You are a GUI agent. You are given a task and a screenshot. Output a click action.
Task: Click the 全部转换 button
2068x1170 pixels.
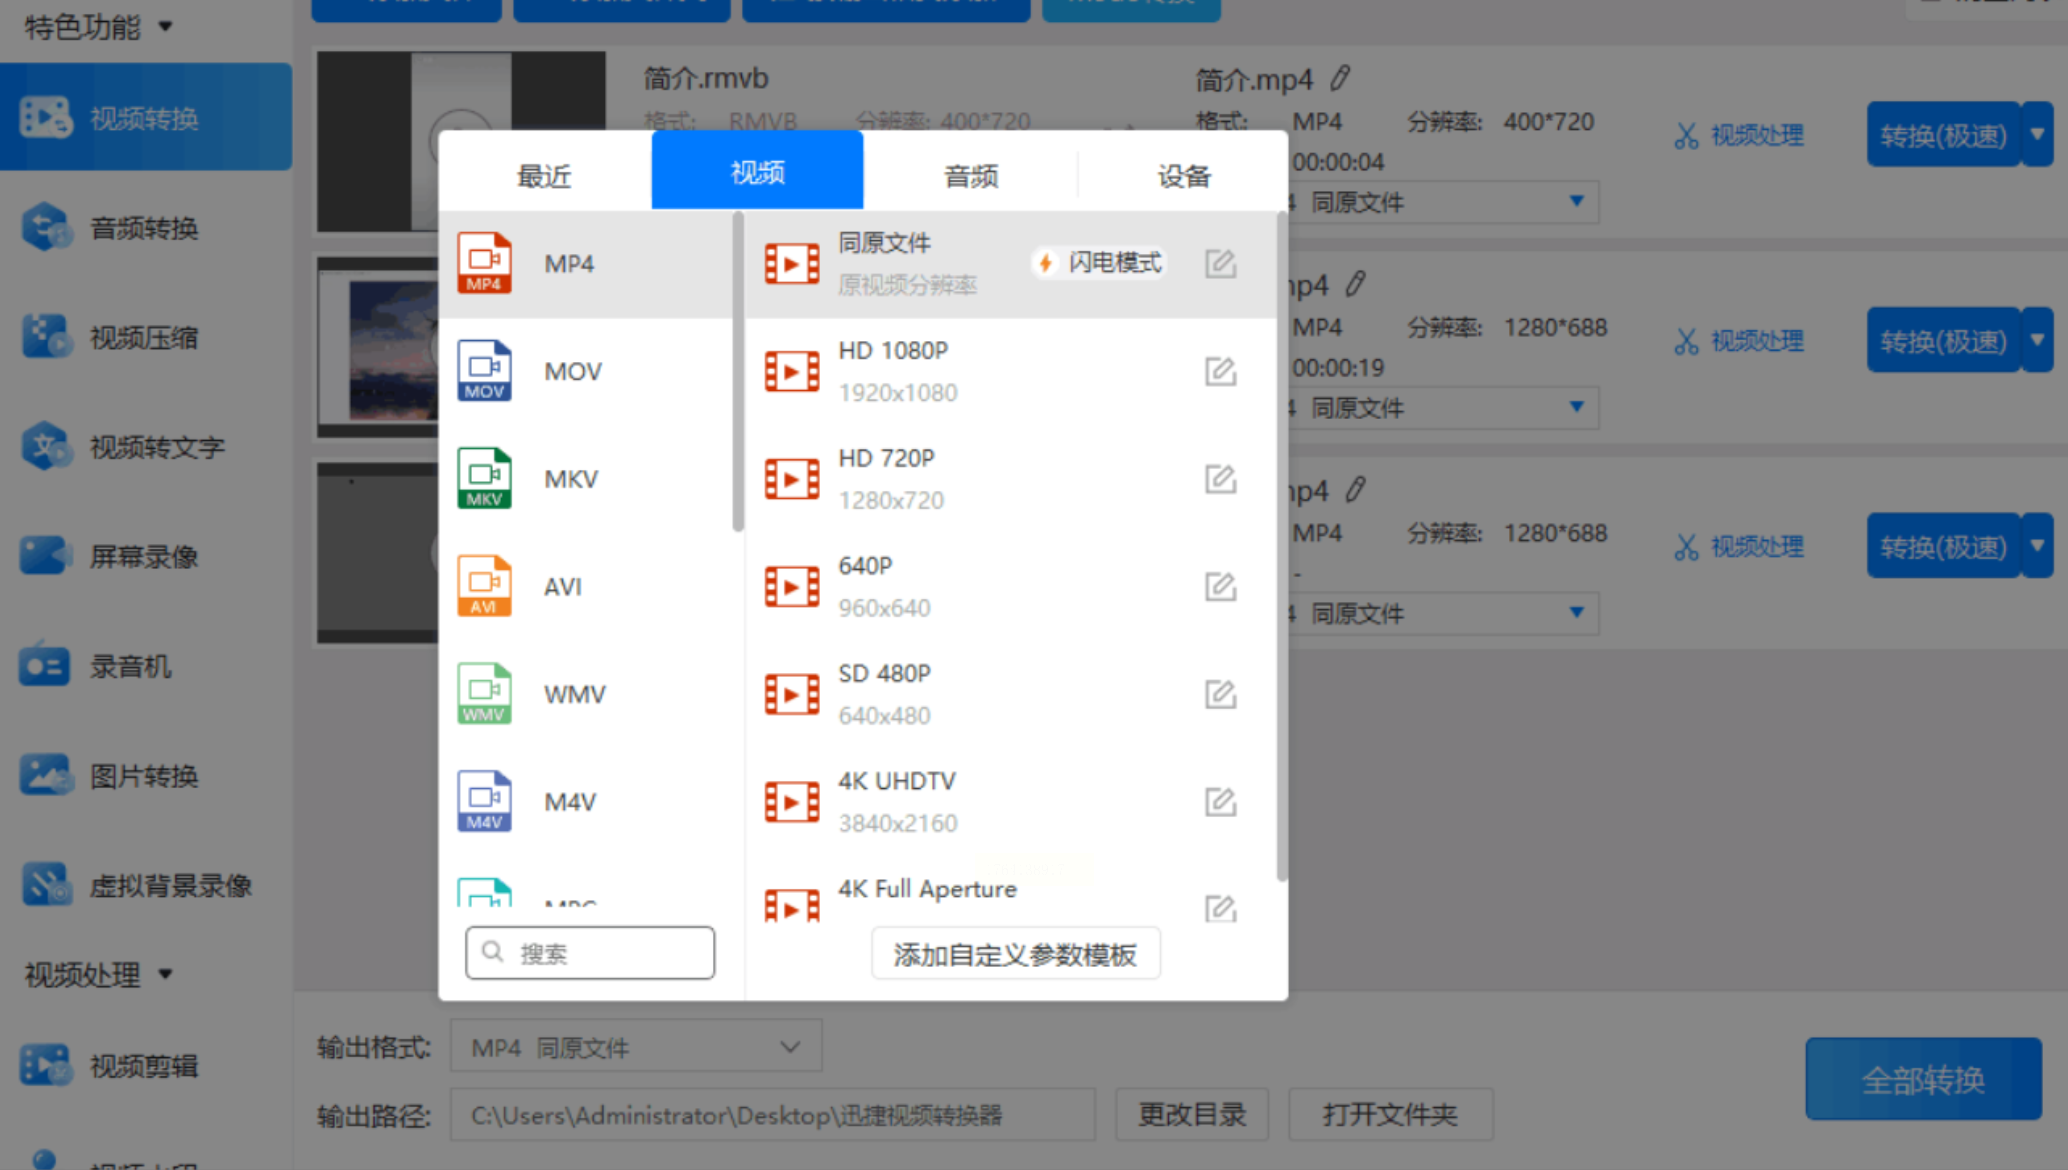pyautogui.click(x=1922, y=1079)
